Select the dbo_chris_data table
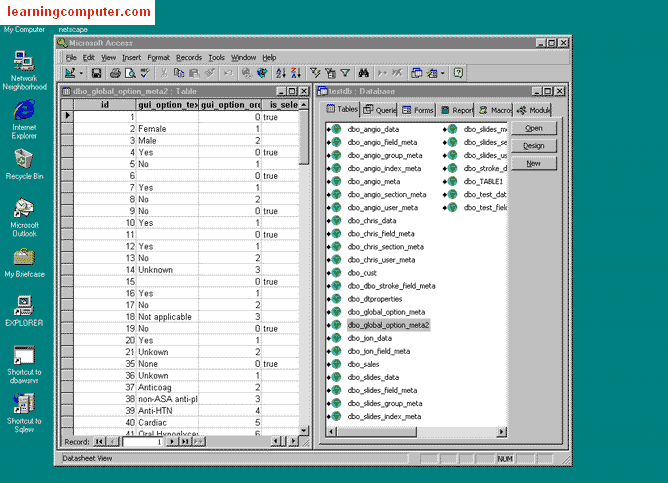668x483 pixels. coord(371,221)
